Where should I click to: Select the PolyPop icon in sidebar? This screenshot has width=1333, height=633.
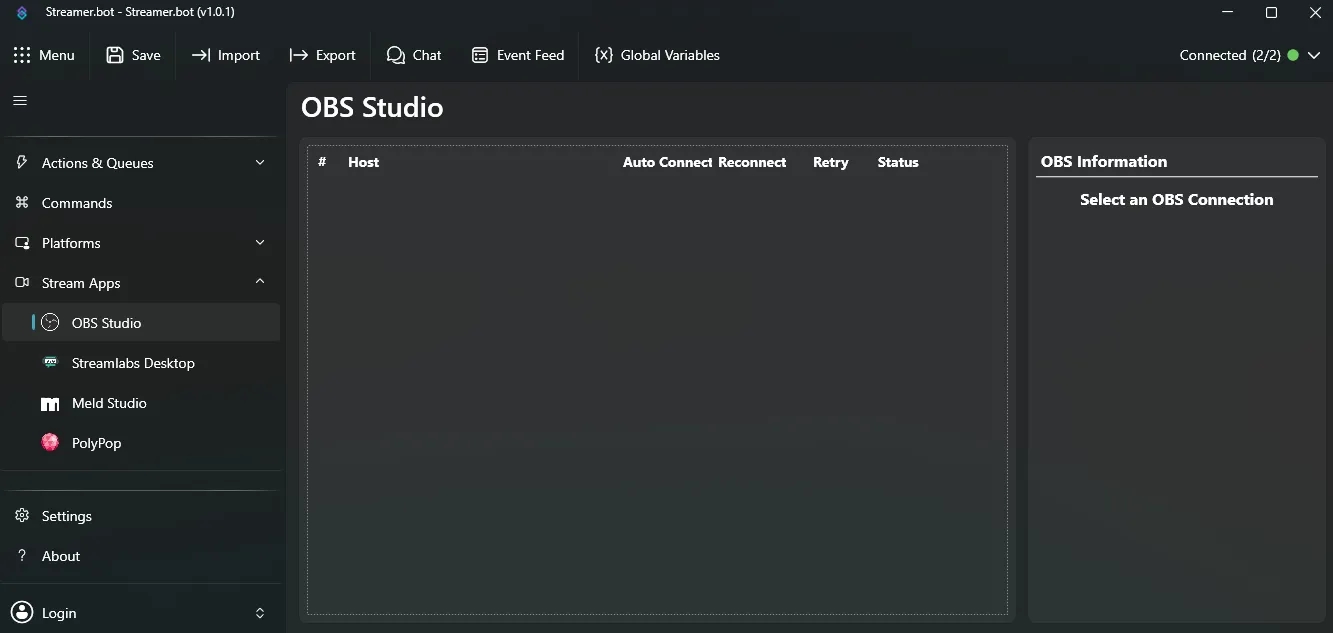pos(50,443)
